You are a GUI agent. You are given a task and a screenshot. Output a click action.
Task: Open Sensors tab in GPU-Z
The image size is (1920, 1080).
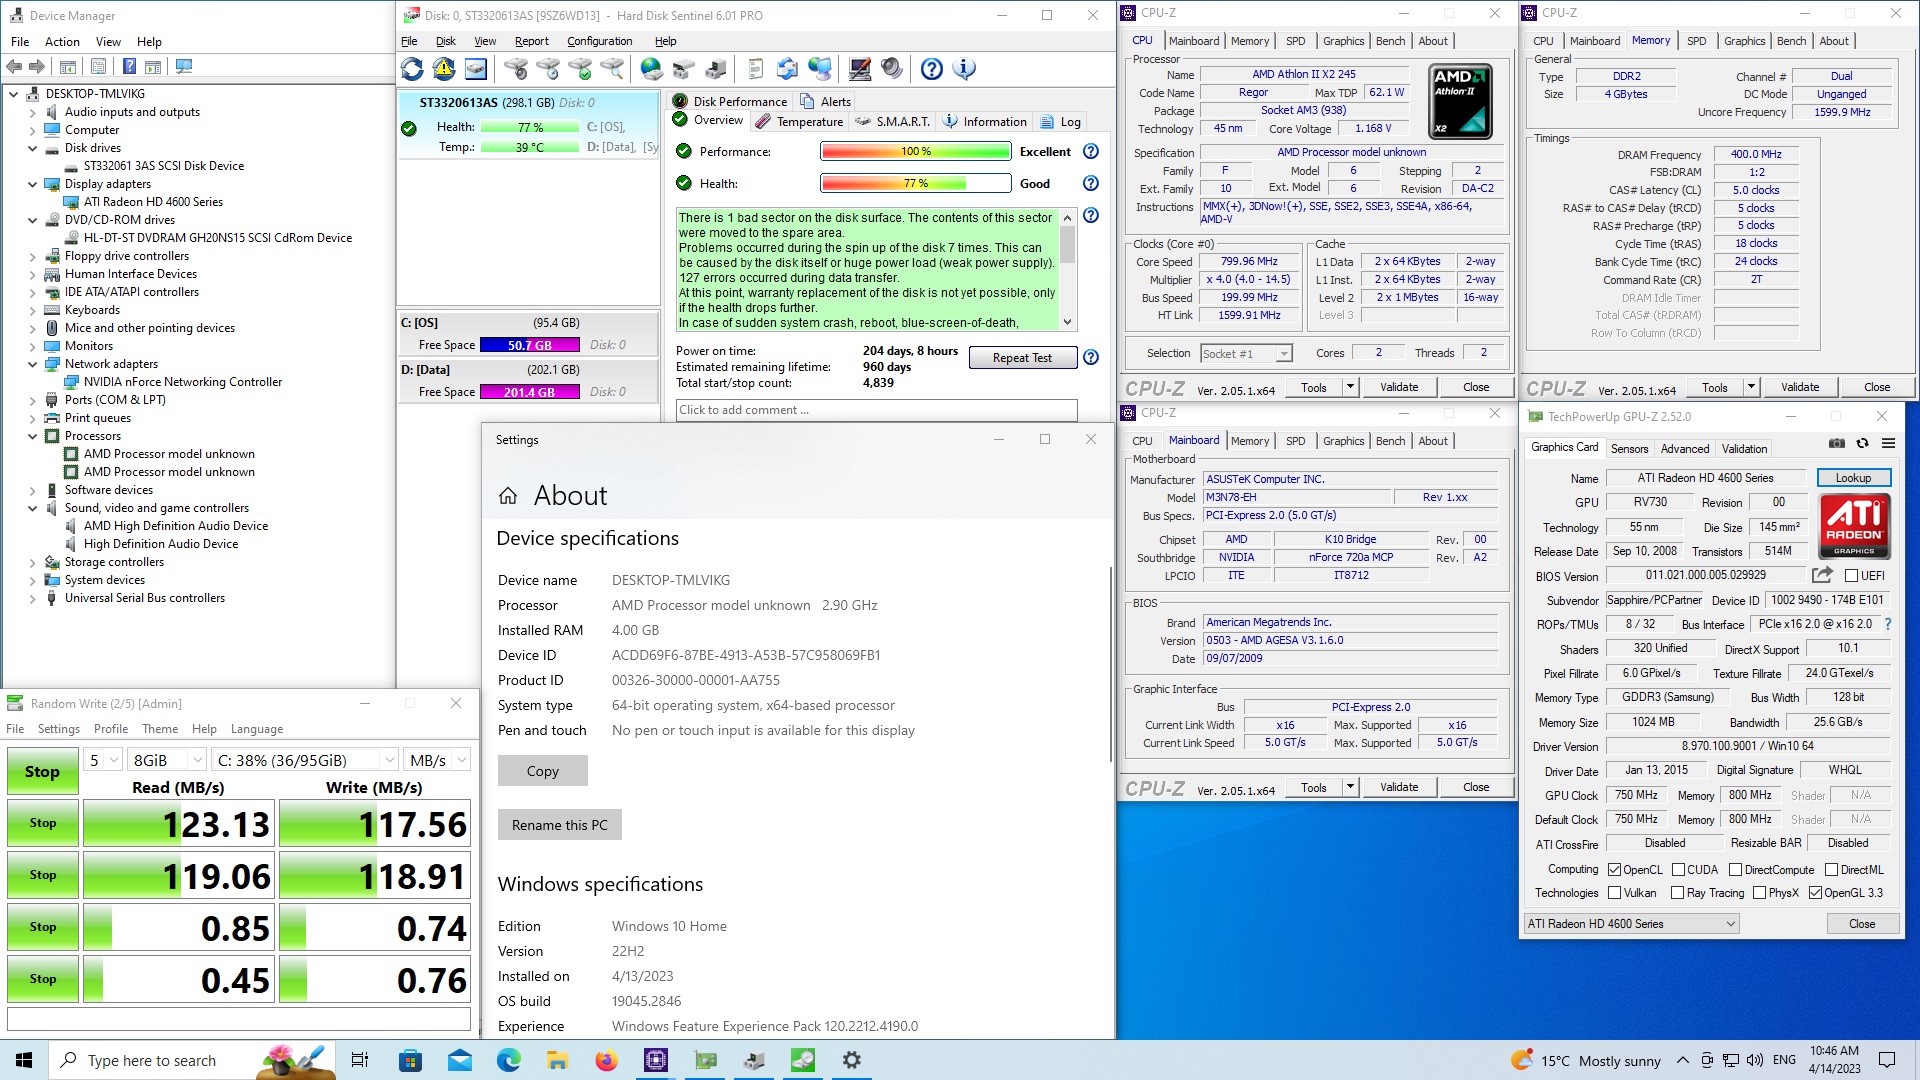point(1629,449)
